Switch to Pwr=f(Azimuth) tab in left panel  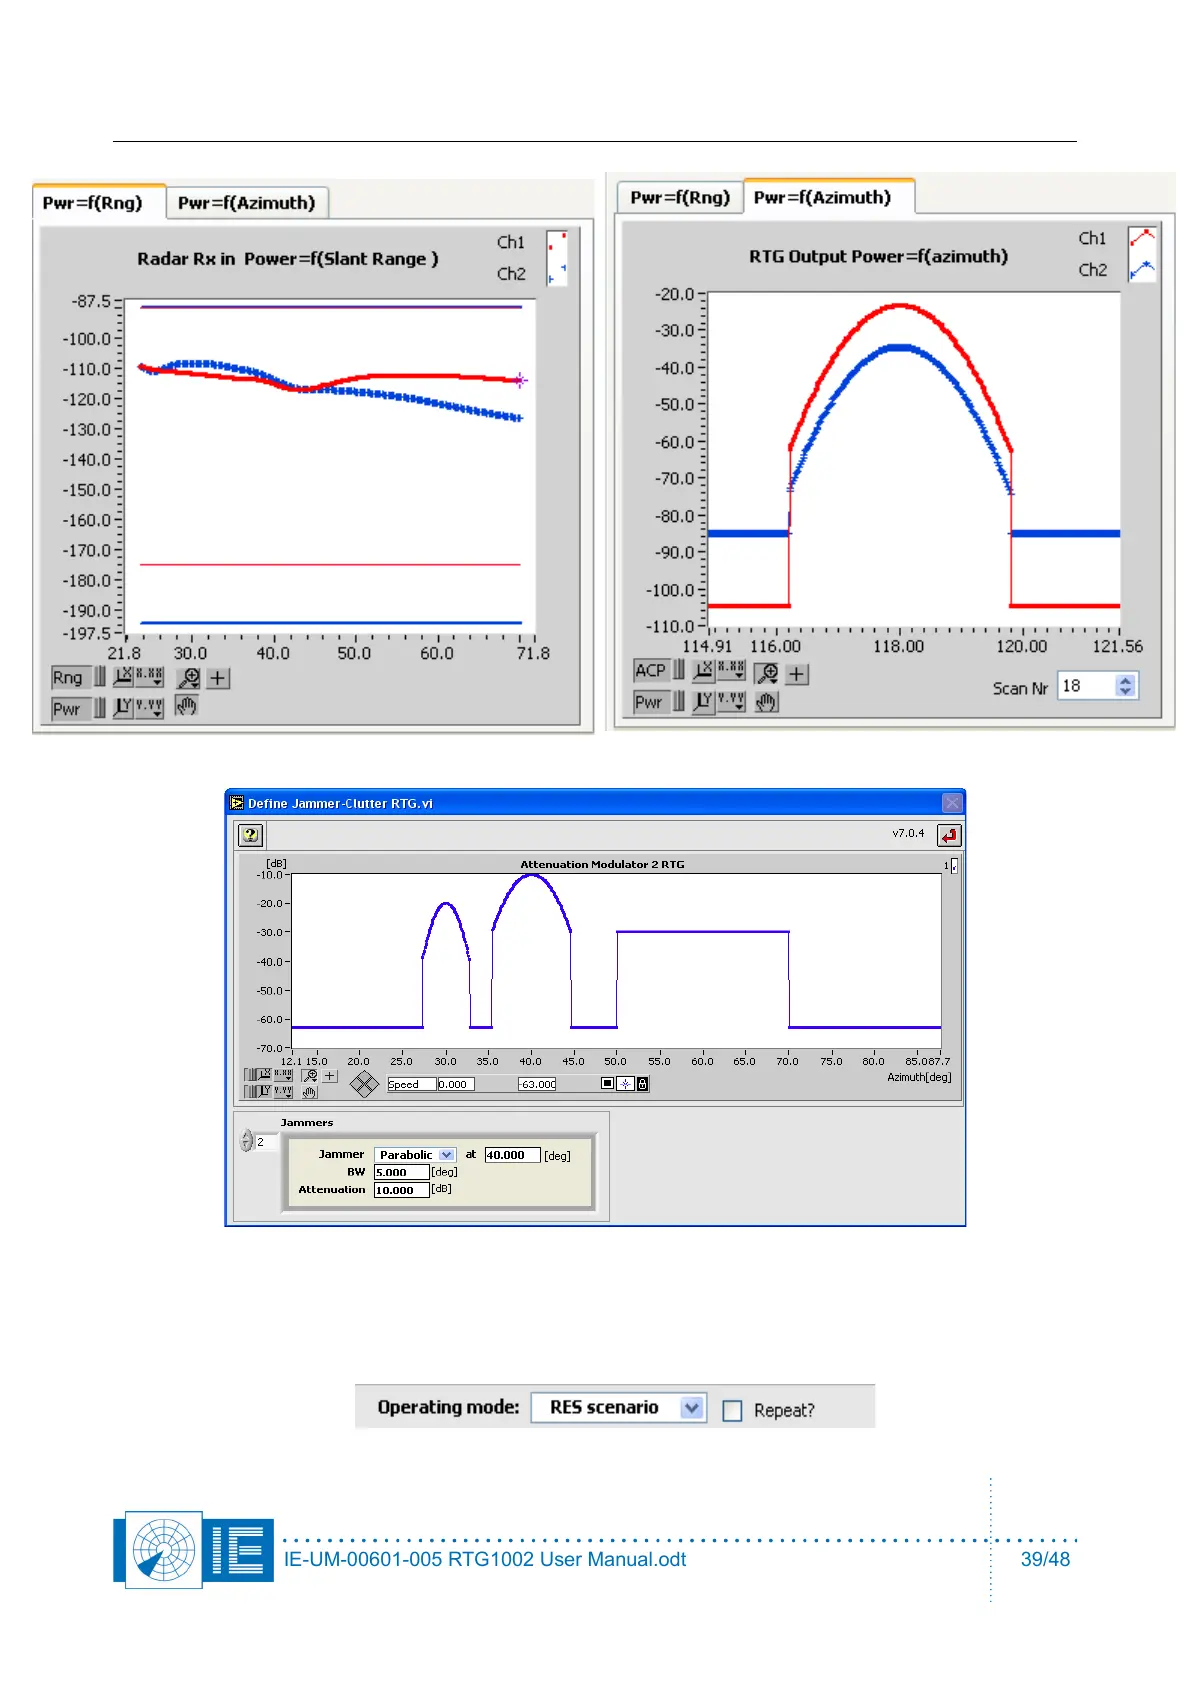click(246, 203)
